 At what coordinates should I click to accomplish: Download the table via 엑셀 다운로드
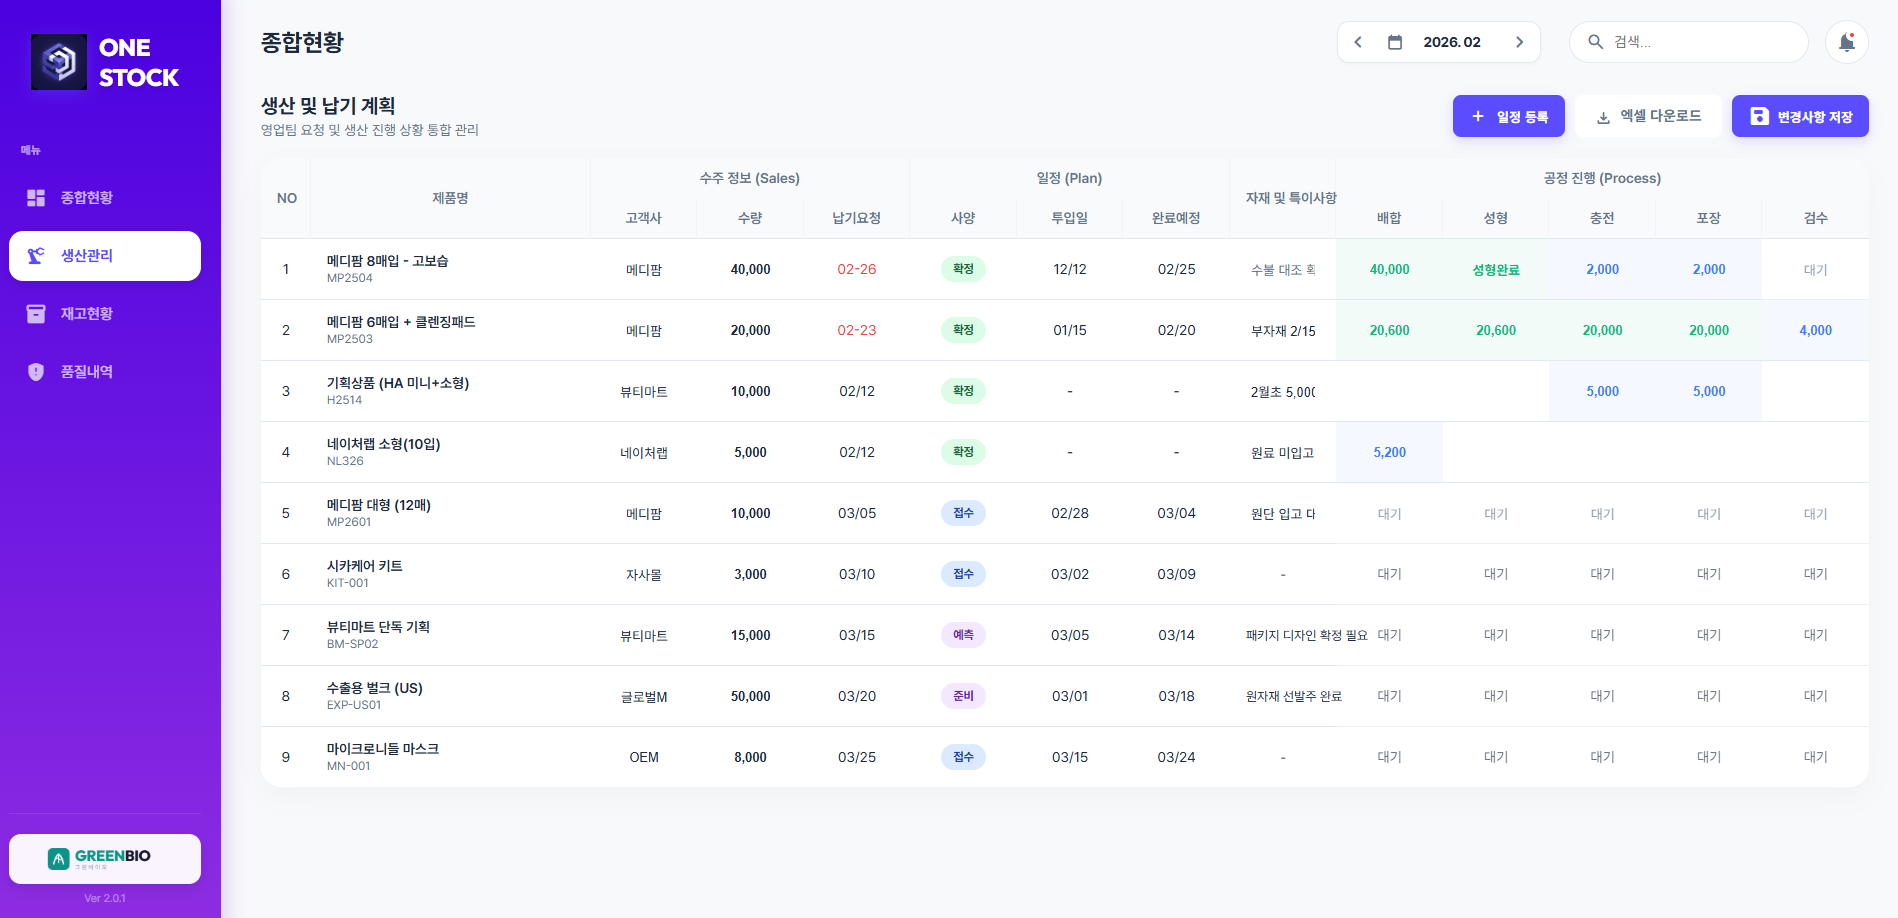[x=1648, y=116]
